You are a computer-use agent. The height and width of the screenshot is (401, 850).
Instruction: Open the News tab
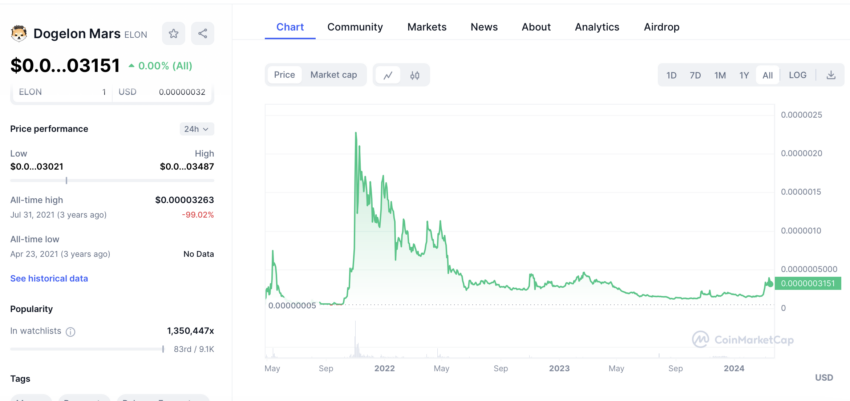(x=484, y=27)
